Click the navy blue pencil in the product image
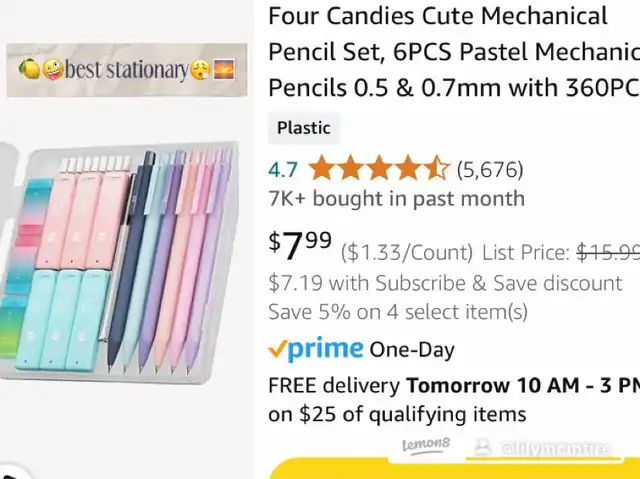640x479 pixels. [130, 261]
